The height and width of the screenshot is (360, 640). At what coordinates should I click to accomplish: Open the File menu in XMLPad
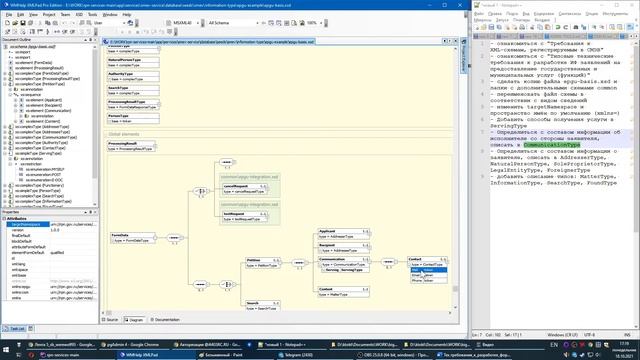click(x=9, y=14)
